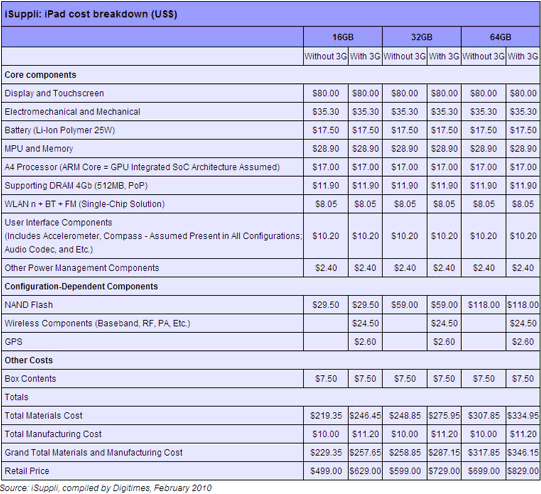The image size is (541, 494).
Task: Click the $257.65 Grand Total value
Action: (365, 453)
